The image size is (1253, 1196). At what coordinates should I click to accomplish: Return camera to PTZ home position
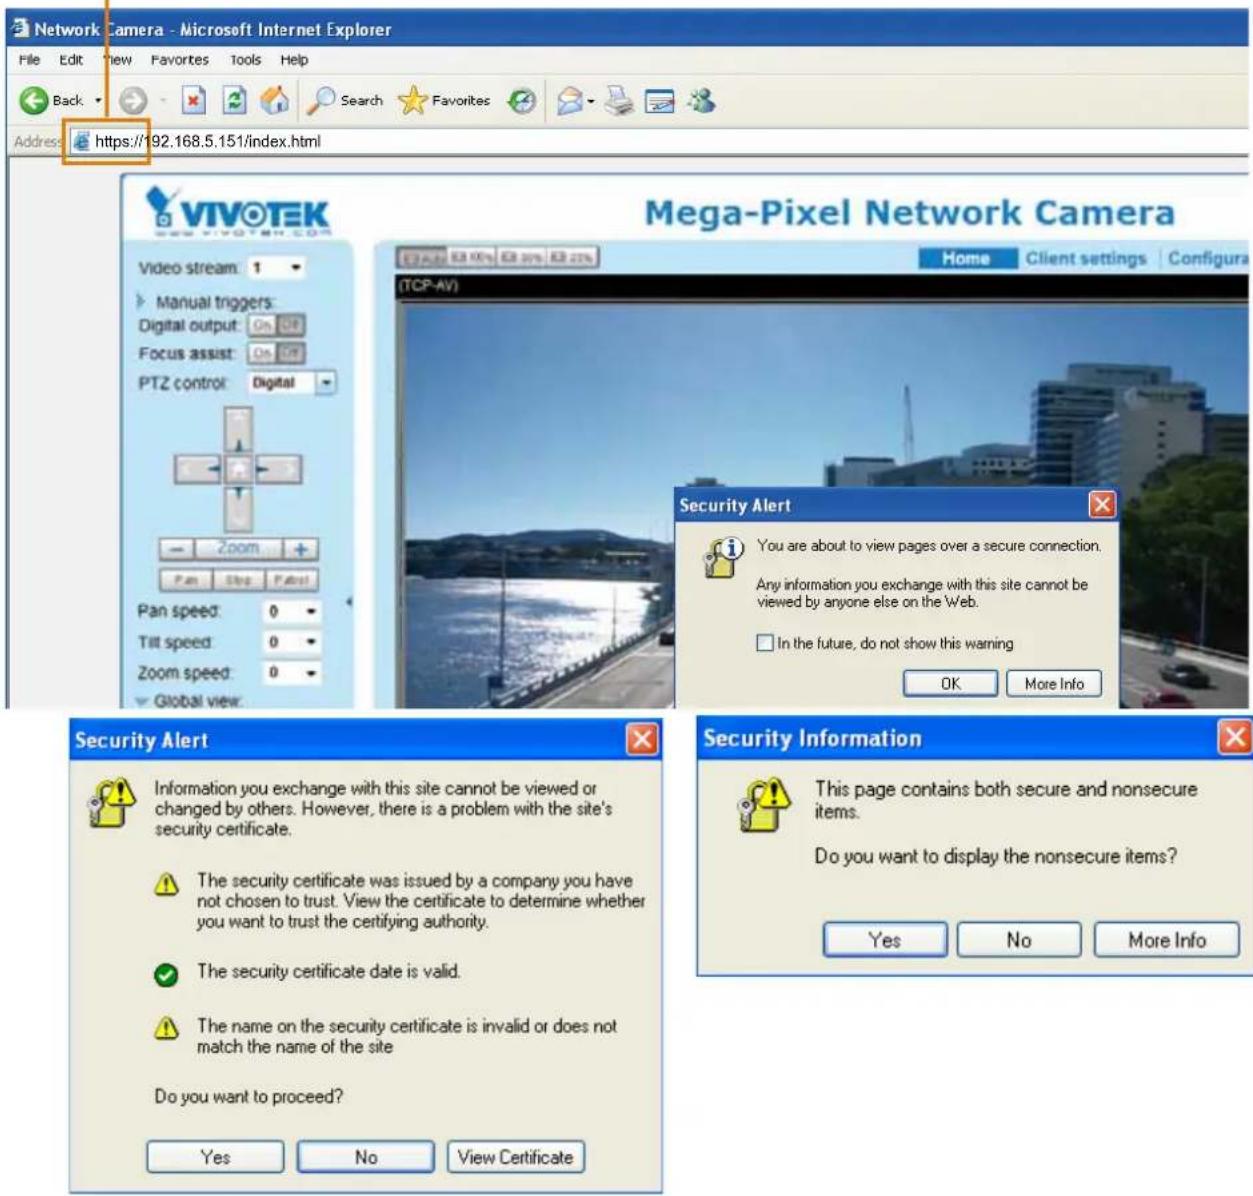[238, 469]
